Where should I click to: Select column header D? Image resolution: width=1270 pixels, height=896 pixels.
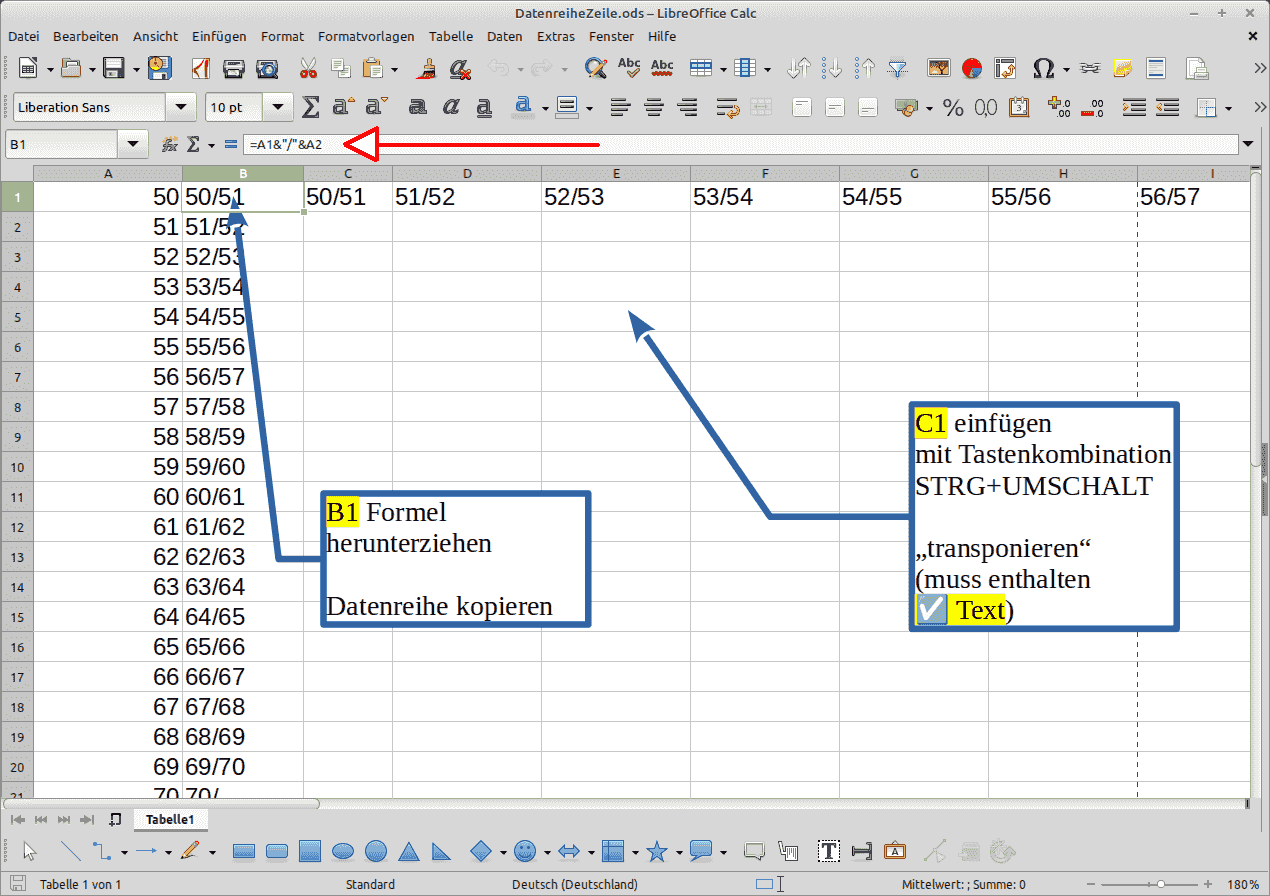pyautogui.click(x=467, y=174)
